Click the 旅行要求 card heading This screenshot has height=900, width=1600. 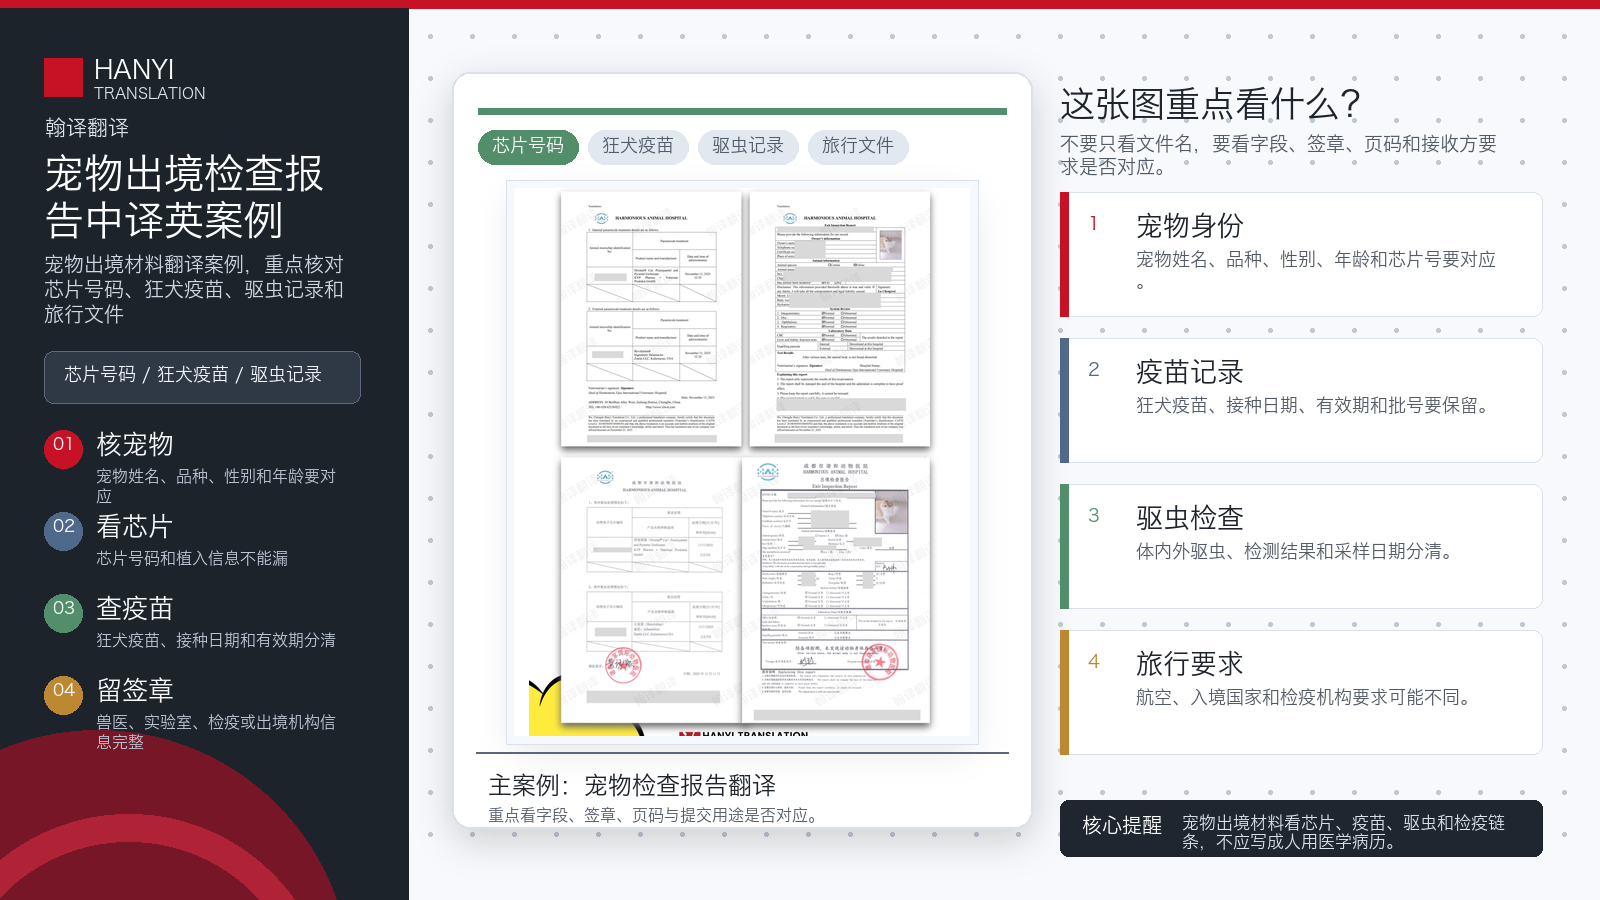pyautogui.click(x=1190, y=664)
